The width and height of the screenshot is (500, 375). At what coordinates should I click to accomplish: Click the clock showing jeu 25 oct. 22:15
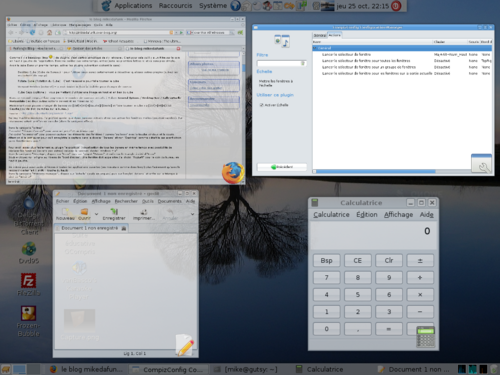363,6
